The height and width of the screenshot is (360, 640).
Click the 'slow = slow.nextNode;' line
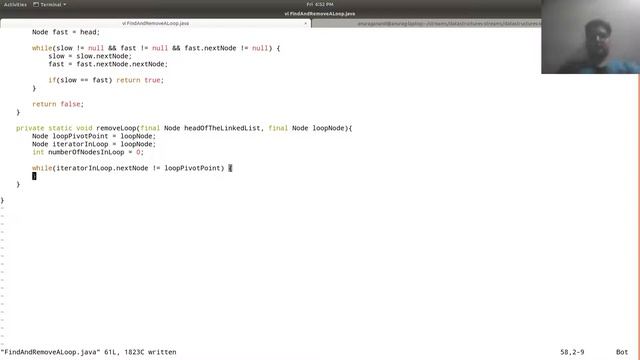[90, 56]
